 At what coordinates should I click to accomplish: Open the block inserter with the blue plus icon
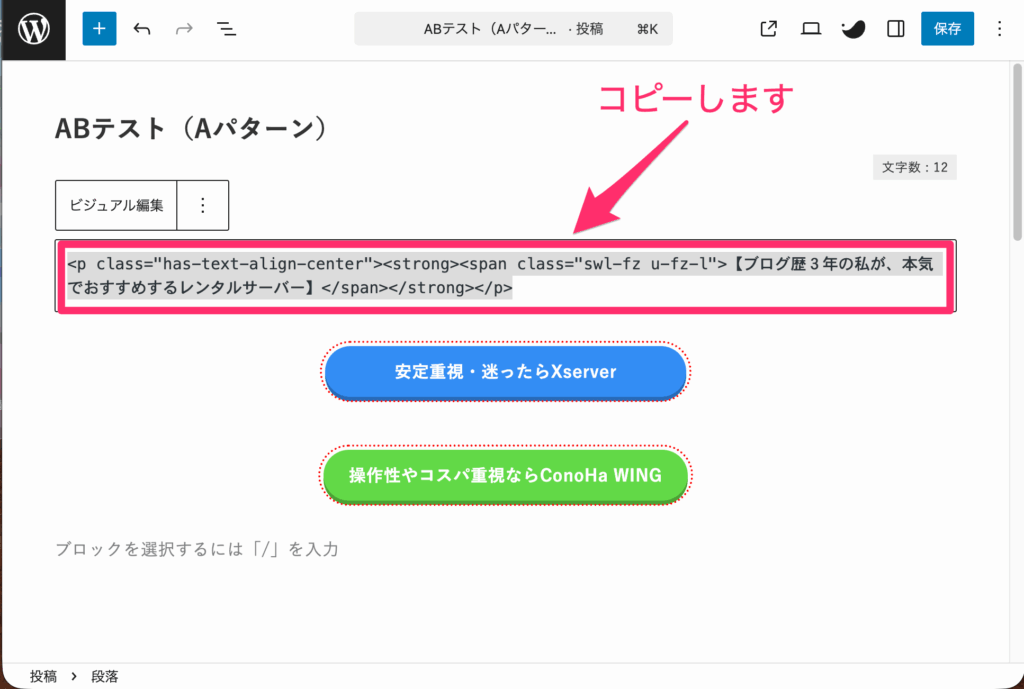click(x=98, y=28)
